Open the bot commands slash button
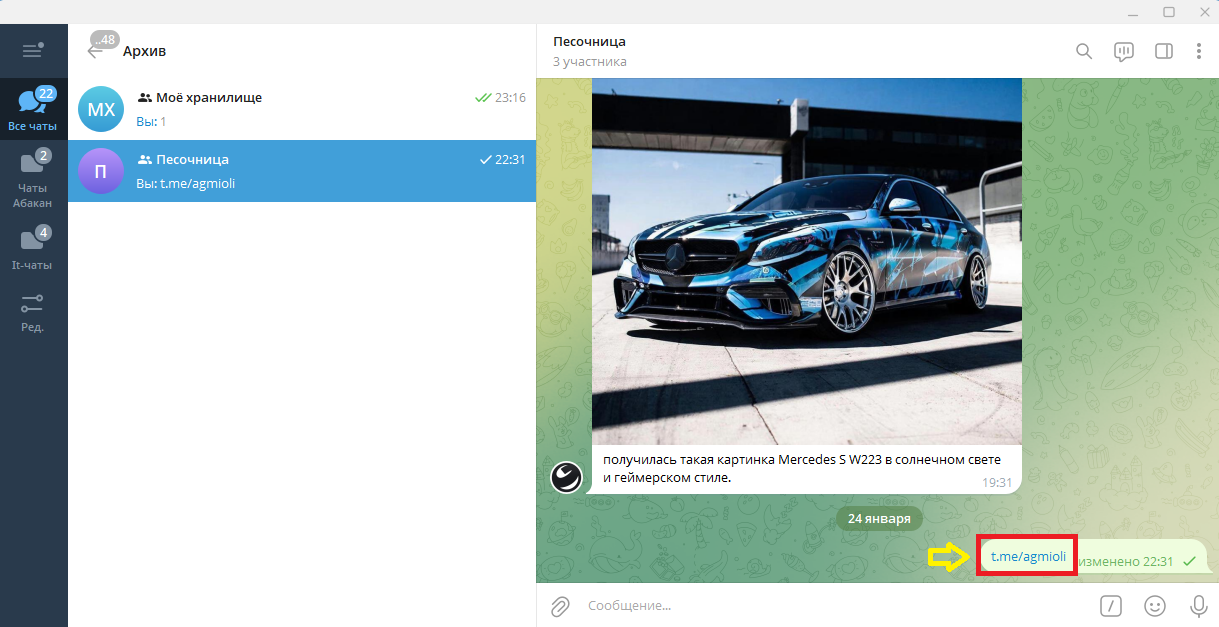 coord(1110,605)
